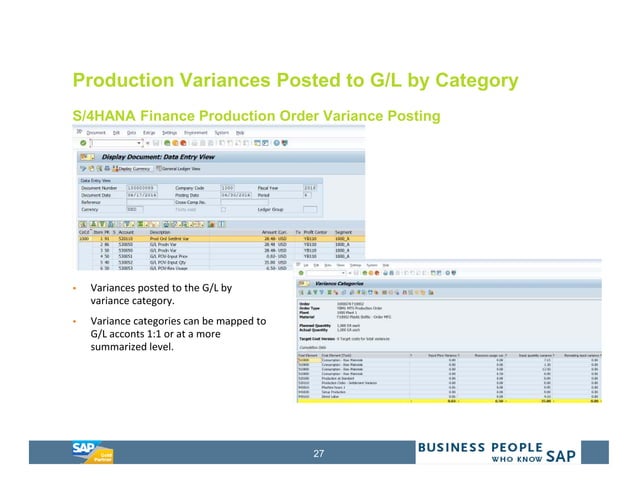Select the Setup Production row

click(450, 392)
